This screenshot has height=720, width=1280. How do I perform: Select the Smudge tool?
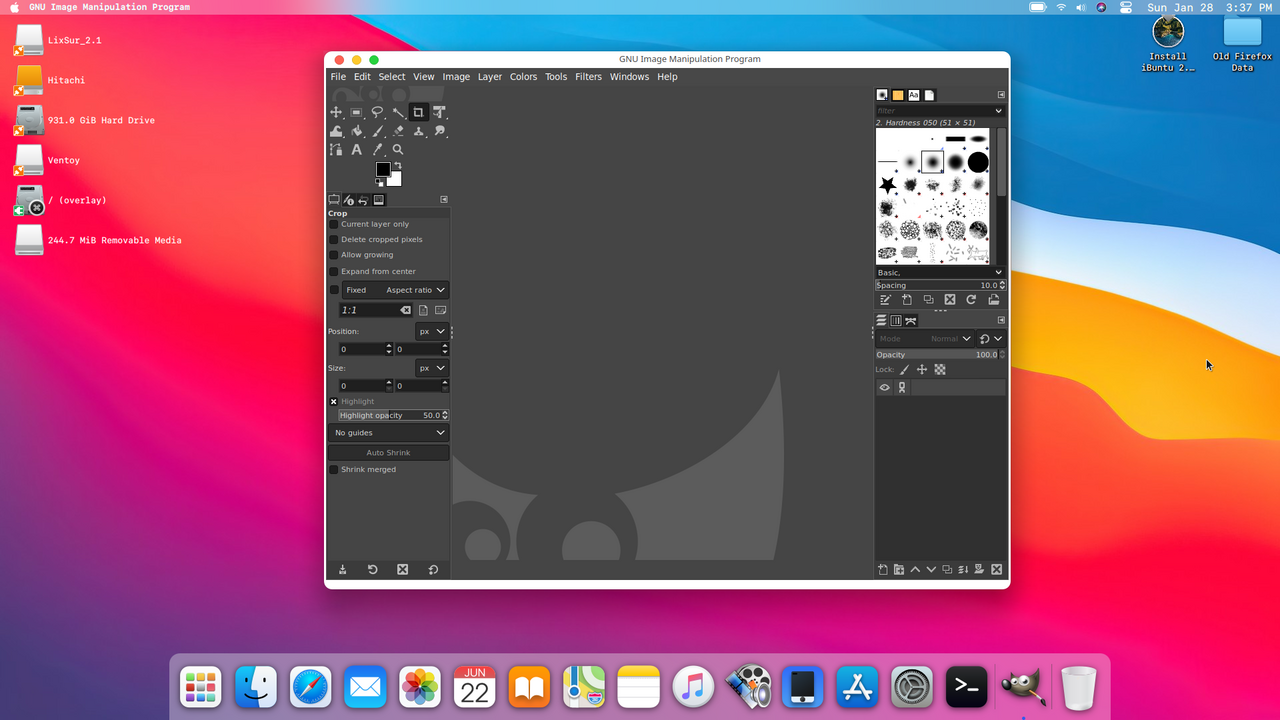[x=439, y=131]
